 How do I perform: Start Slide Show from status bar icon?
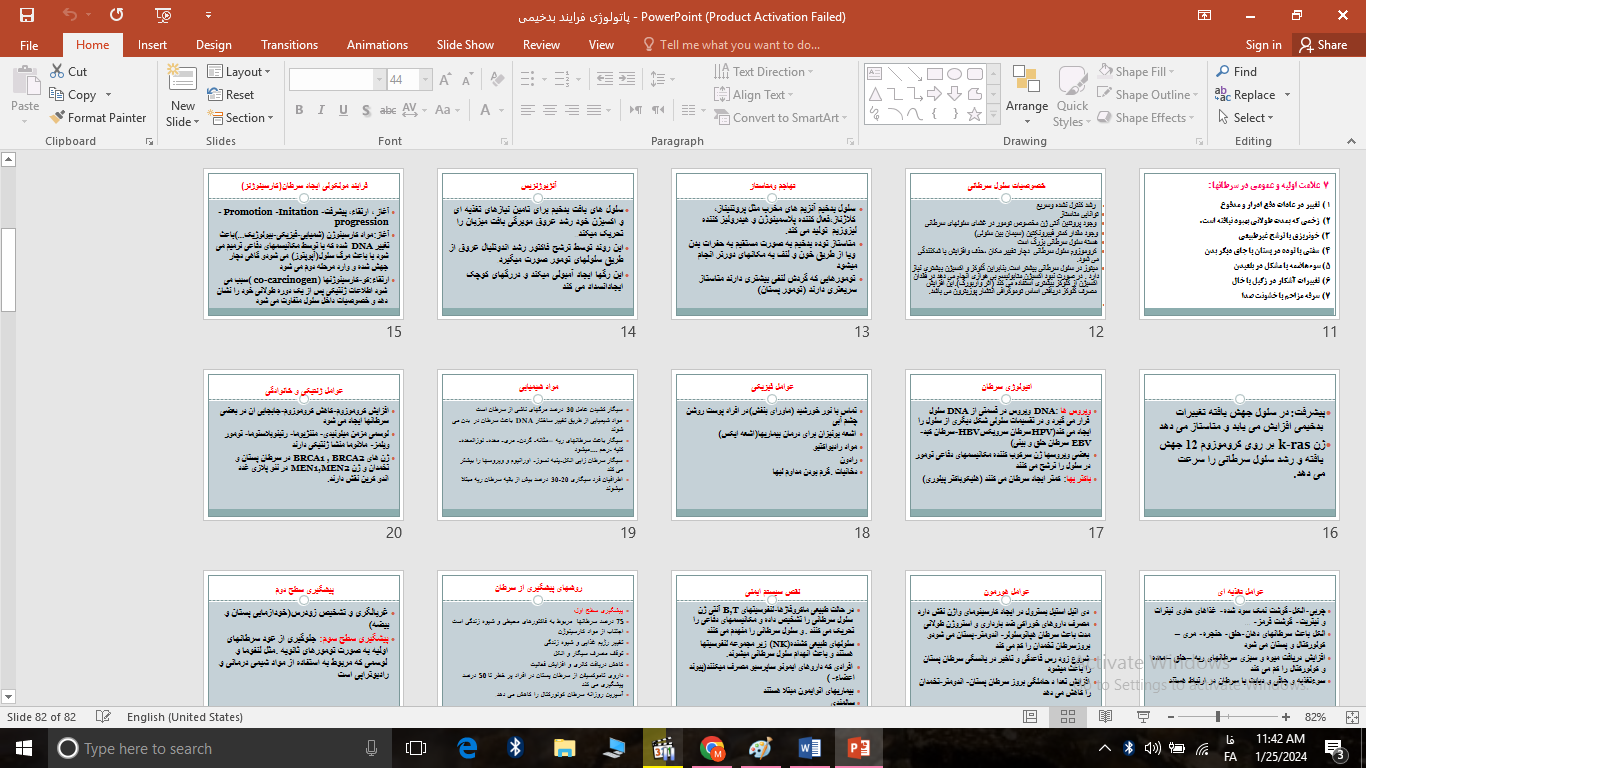1143,717
